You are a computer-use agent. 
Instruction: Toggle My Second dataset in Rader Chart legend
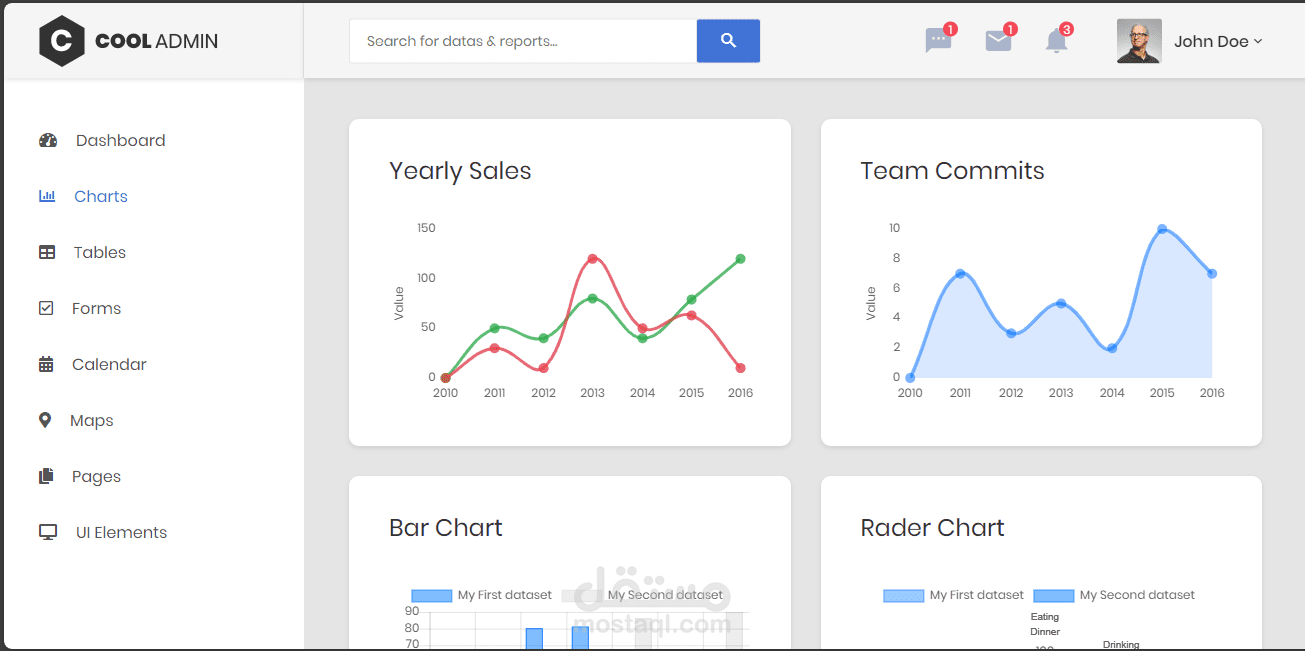pyautogui.click(x=1114, y=595)
